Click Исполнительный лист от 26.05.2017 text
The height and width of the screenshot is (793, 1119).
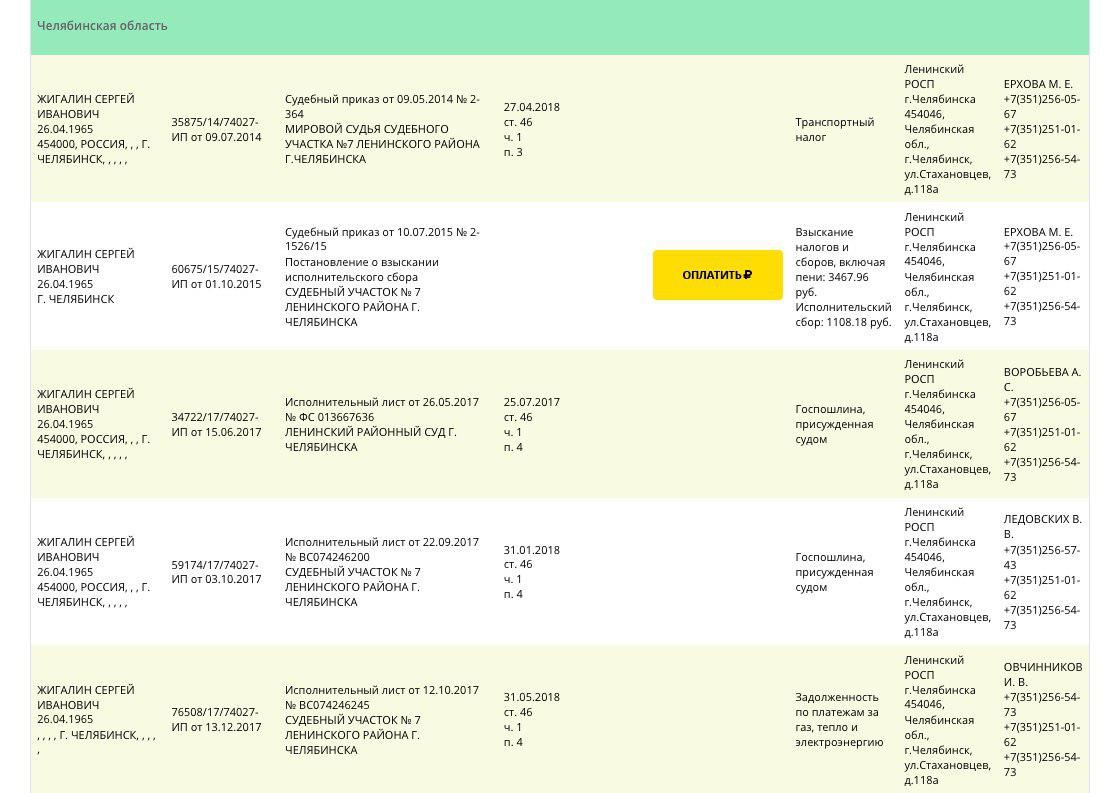click(382, 425)
